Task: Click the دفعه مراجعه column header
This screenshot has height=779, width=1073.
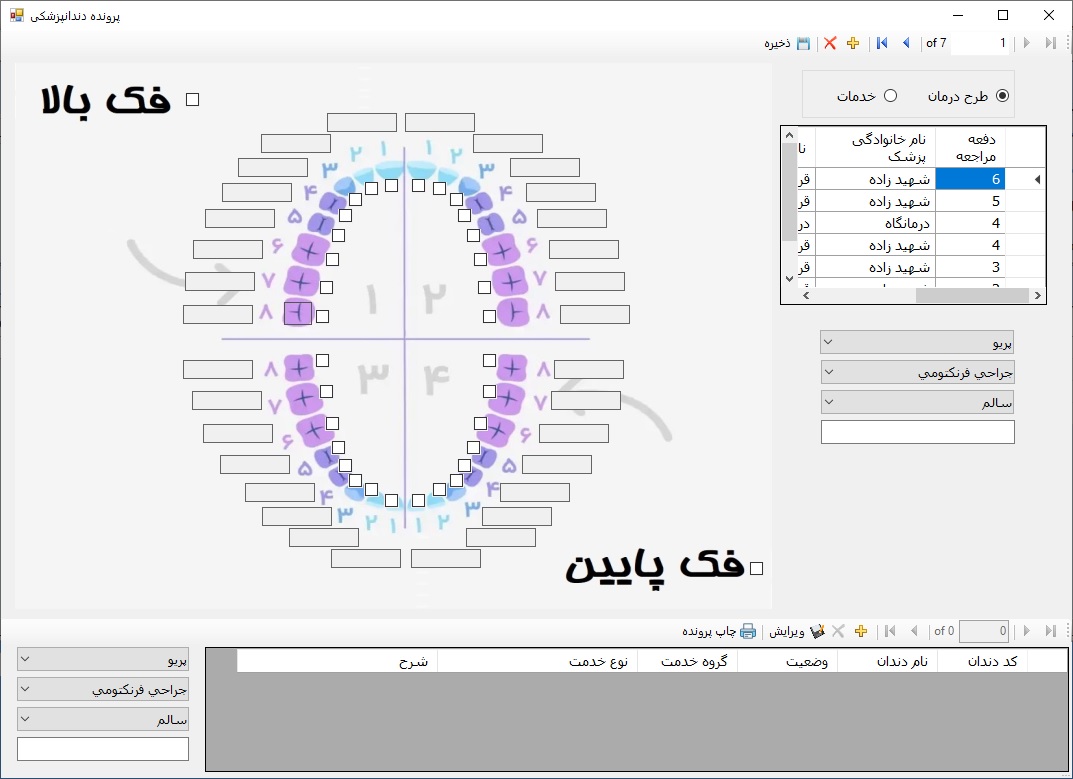Action: coord(969,148)
